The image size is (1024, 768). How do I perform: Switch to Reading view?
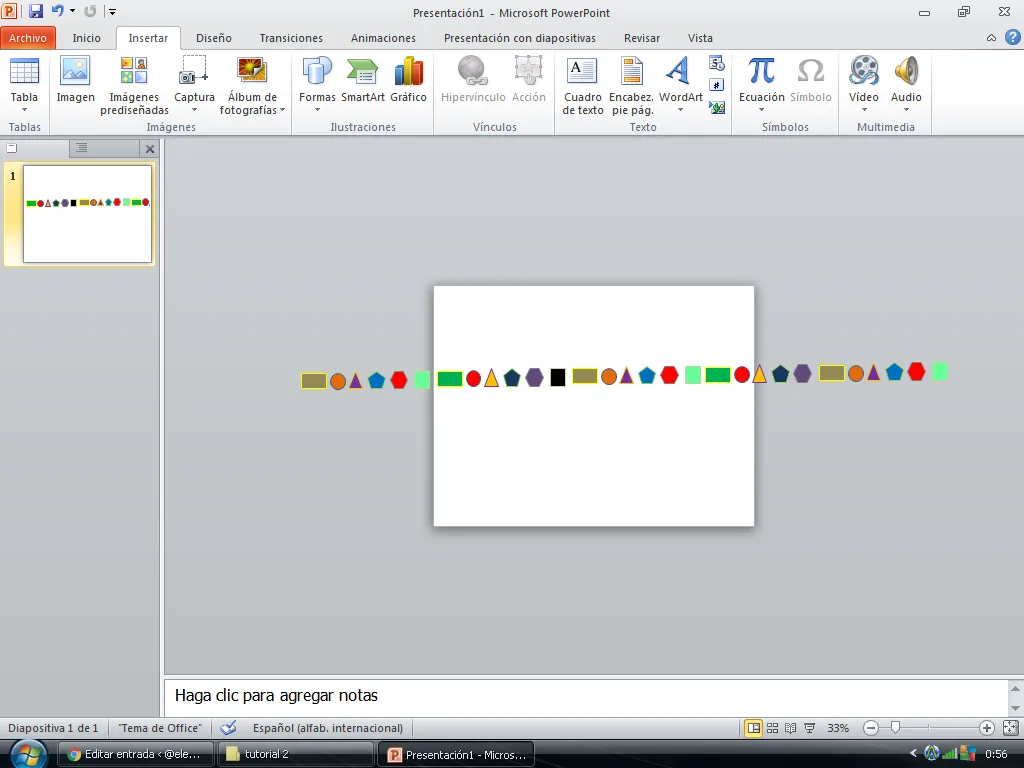coord(790,728)
